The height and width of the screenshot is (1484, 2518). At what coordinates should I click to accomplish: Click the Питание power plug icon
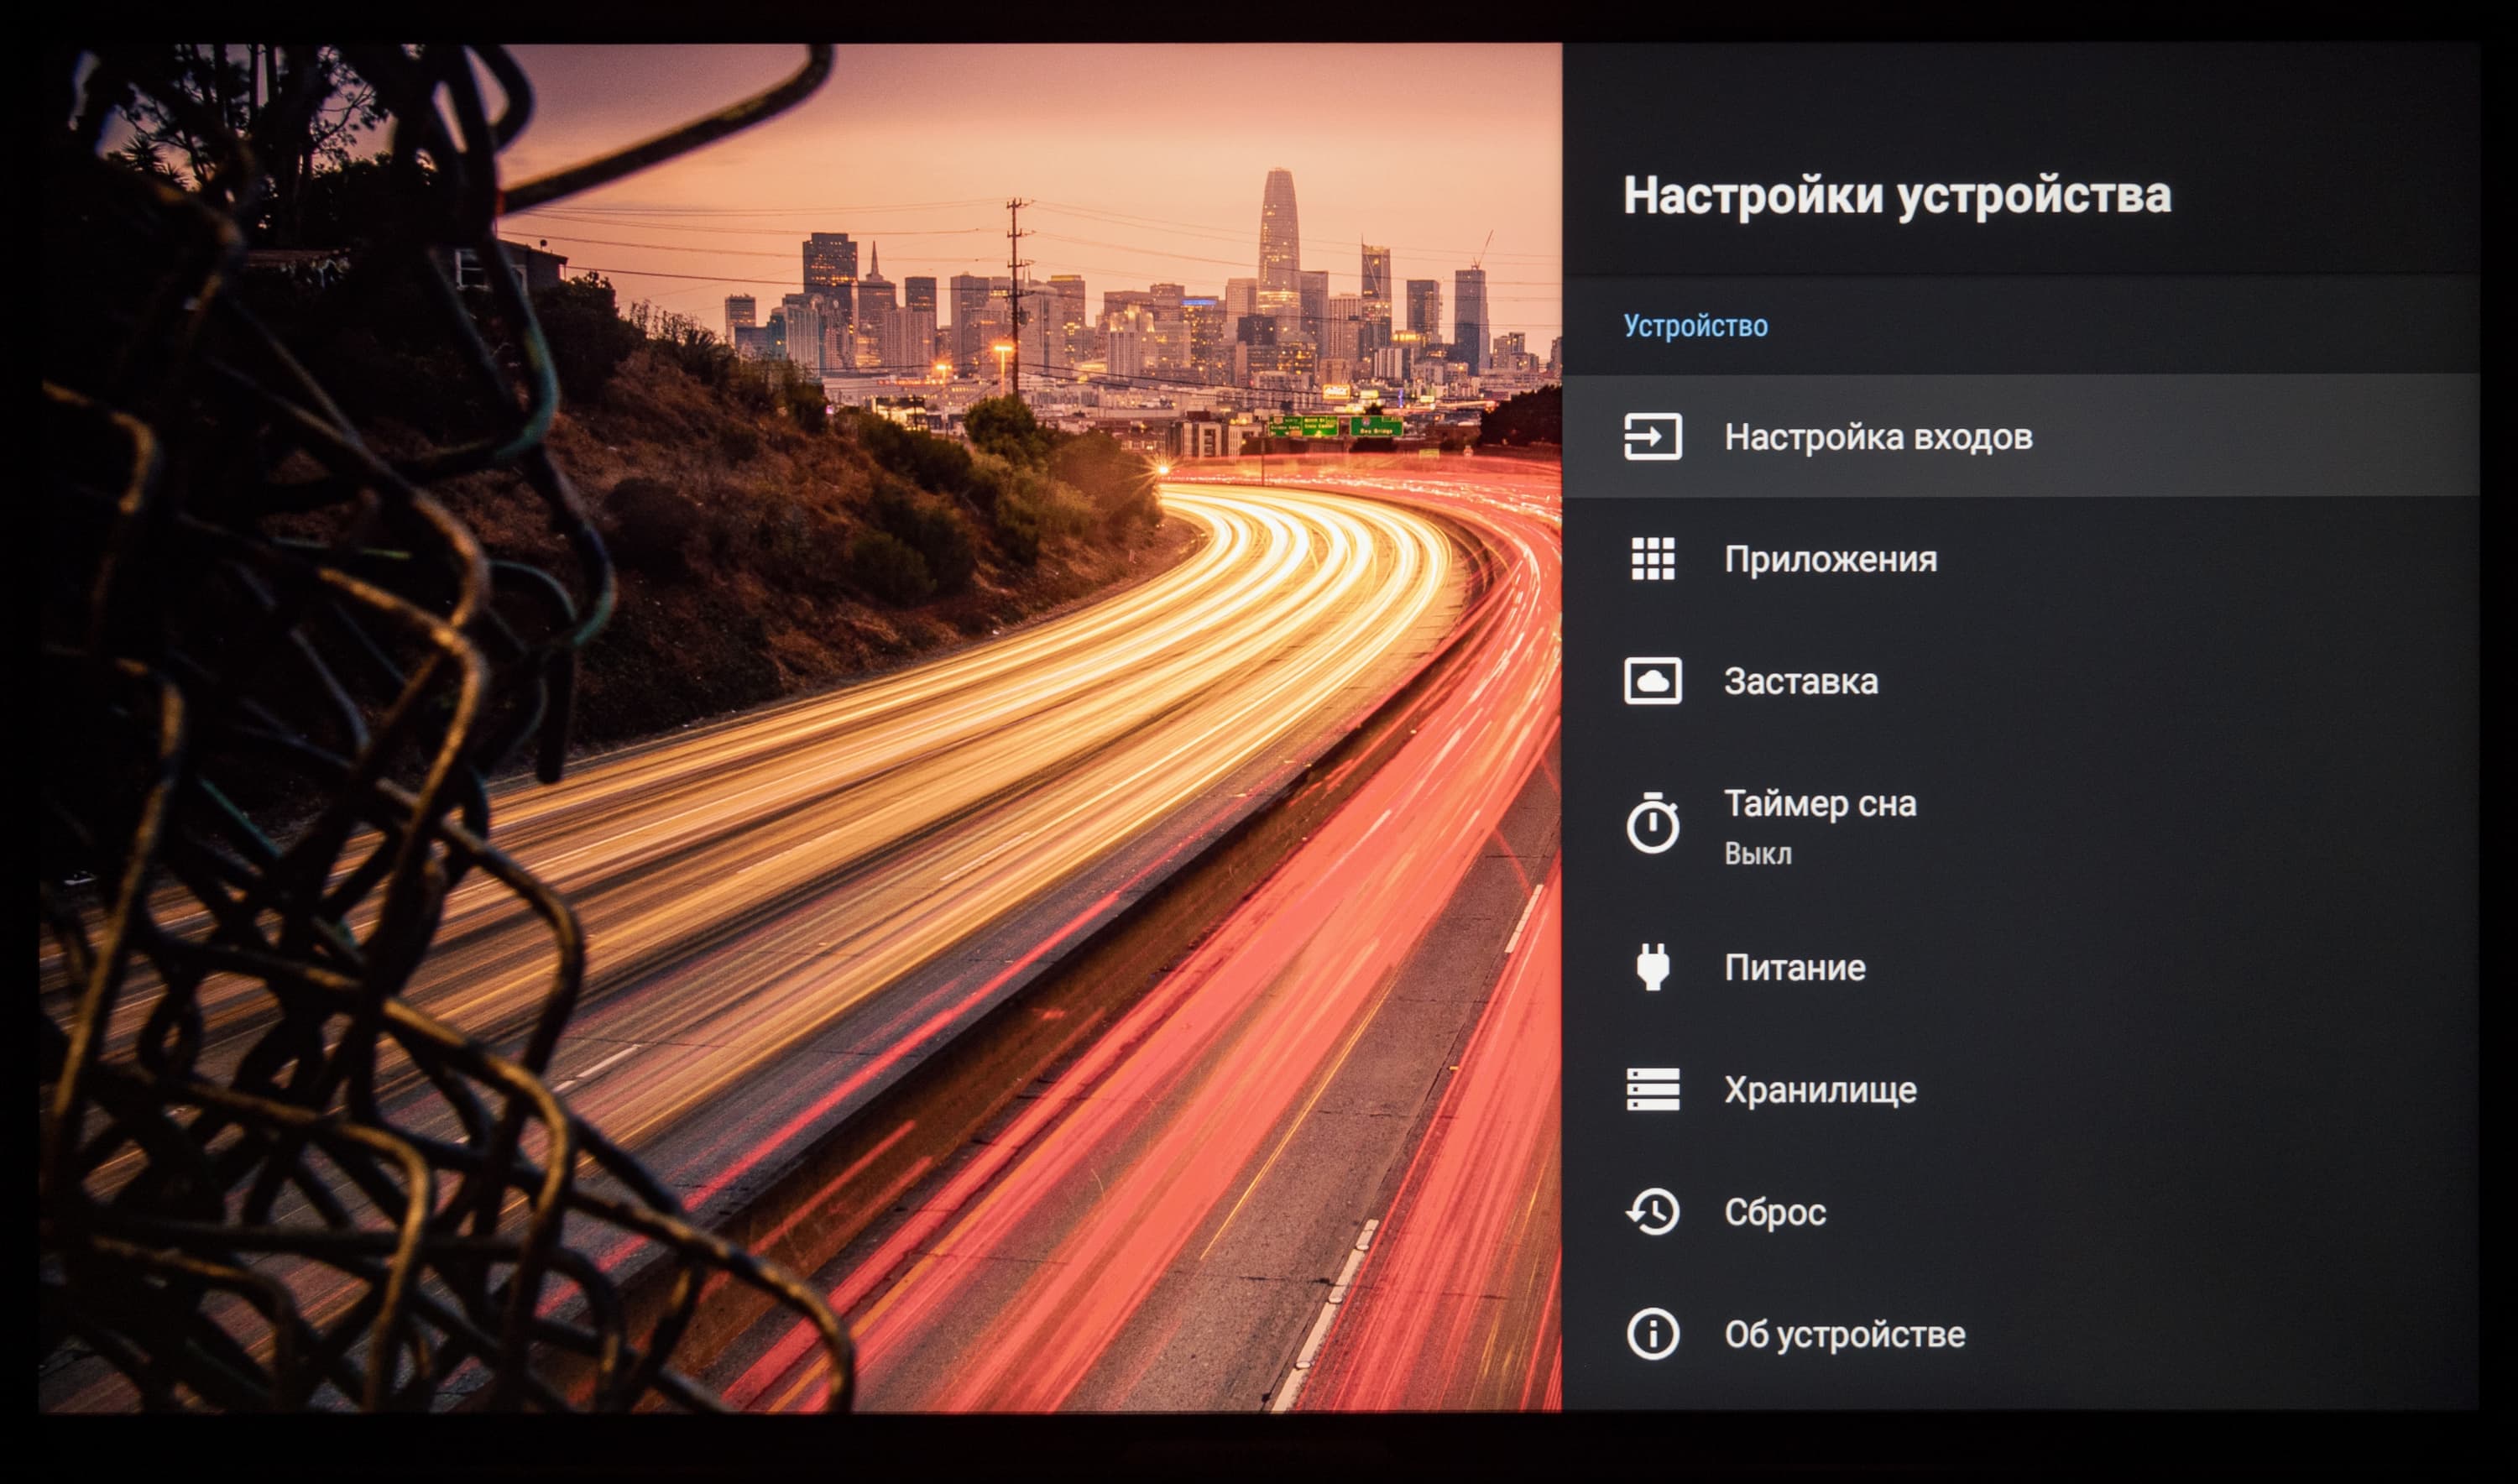(1652, 967)
